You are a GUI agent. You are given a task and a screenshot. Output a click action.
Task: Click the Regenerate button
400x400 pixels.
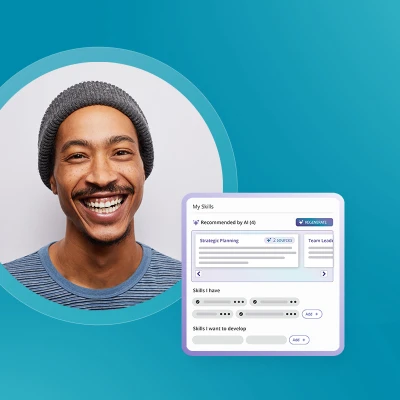pyautogui.click(x=314, y=222)
